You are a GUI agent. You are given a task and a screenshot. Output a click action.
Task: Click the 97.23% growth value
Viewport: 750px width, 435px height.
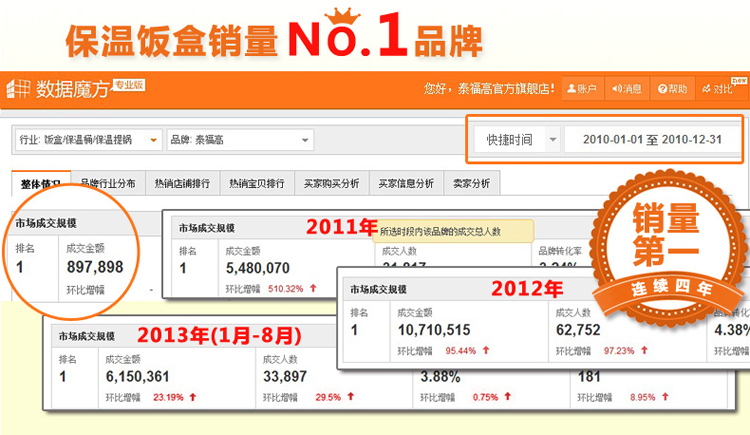(x=619, y=351)
